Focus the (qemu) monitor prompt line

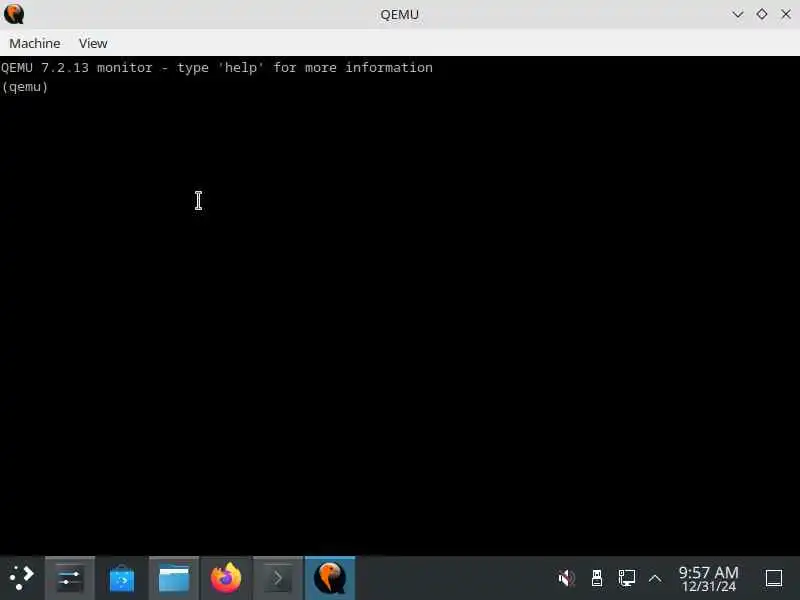coord(24,87)
